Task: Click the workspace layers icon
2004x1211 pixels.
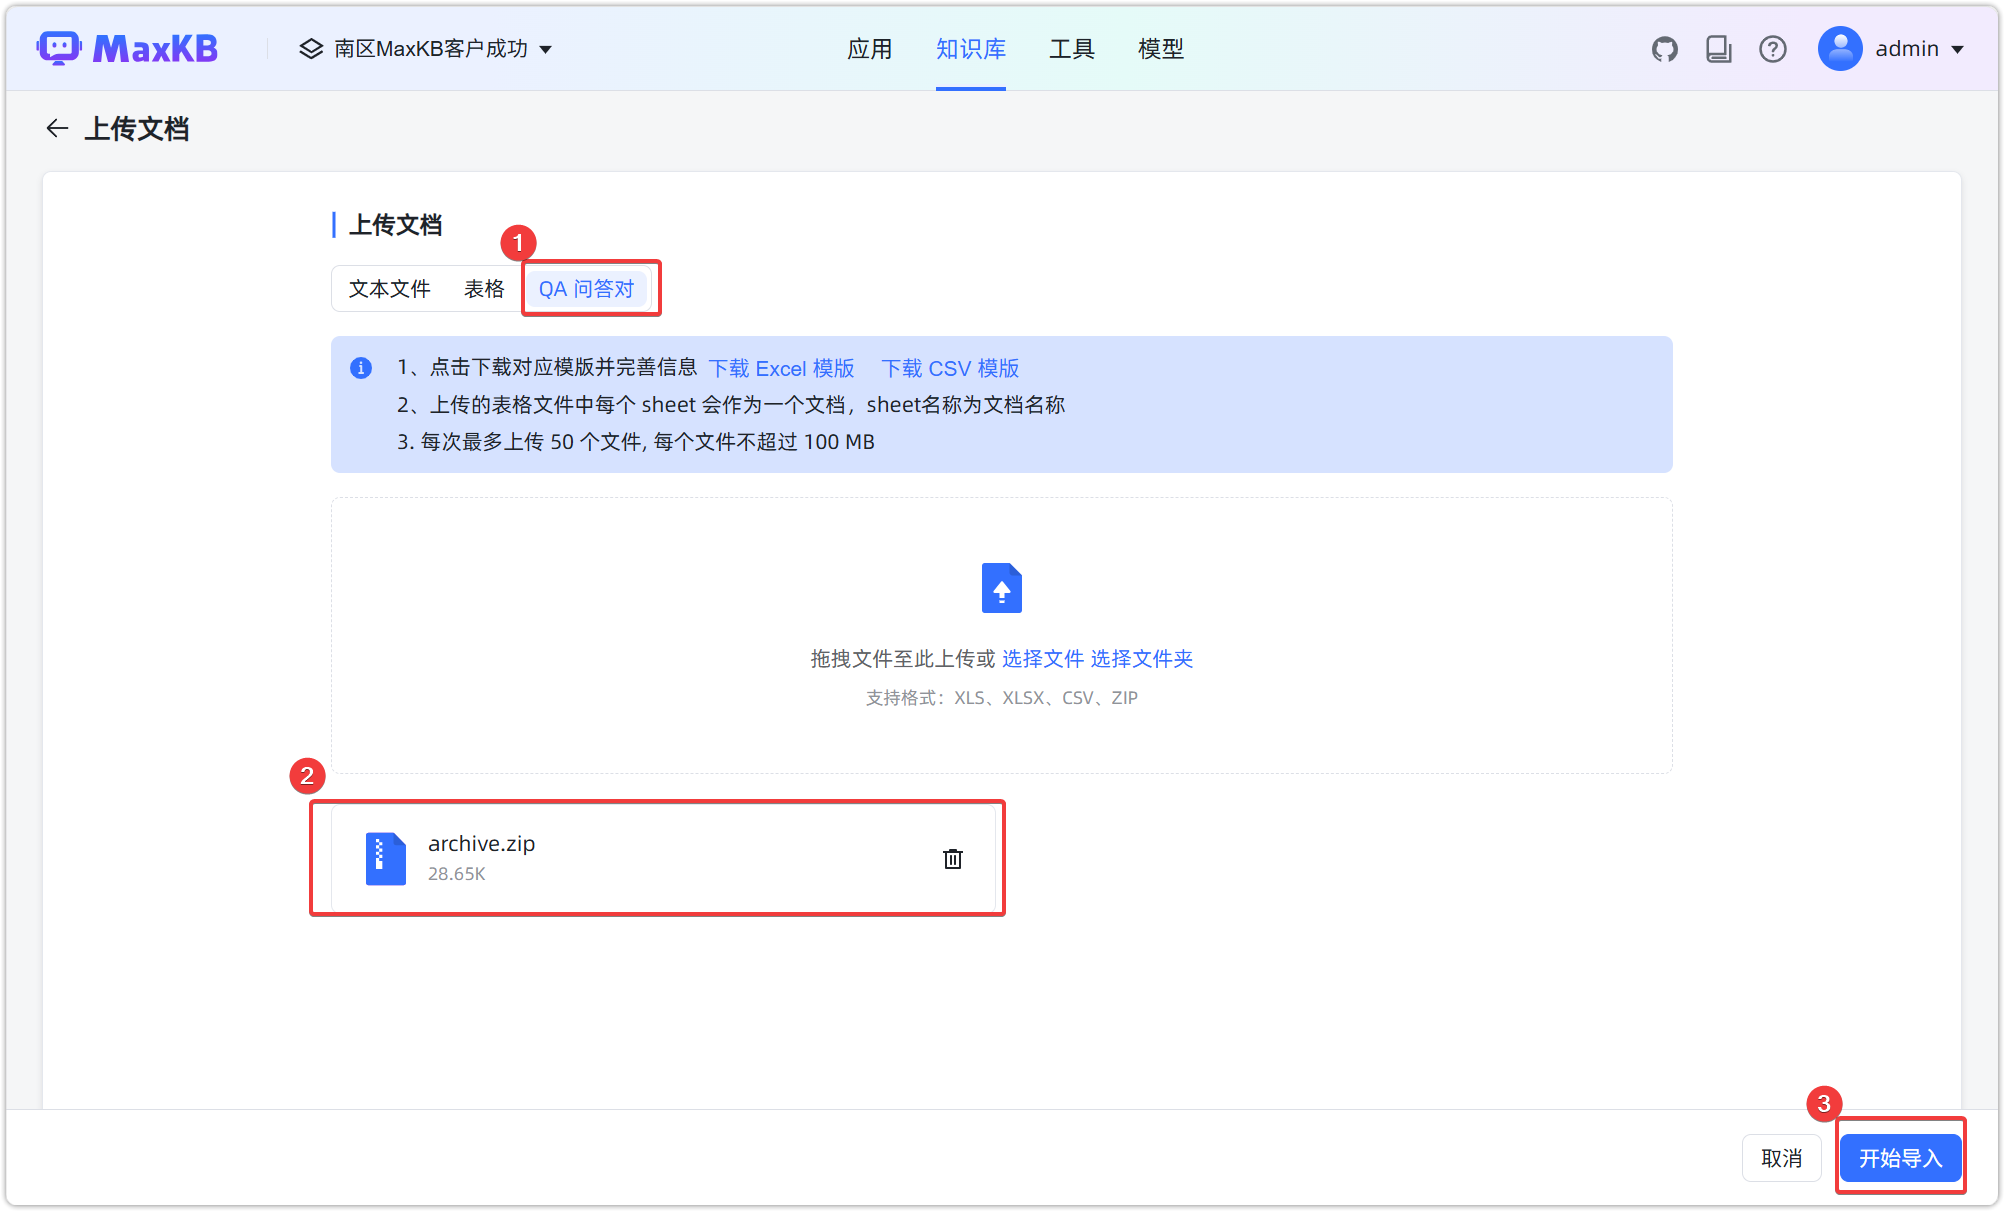Action: click(311, 48)
